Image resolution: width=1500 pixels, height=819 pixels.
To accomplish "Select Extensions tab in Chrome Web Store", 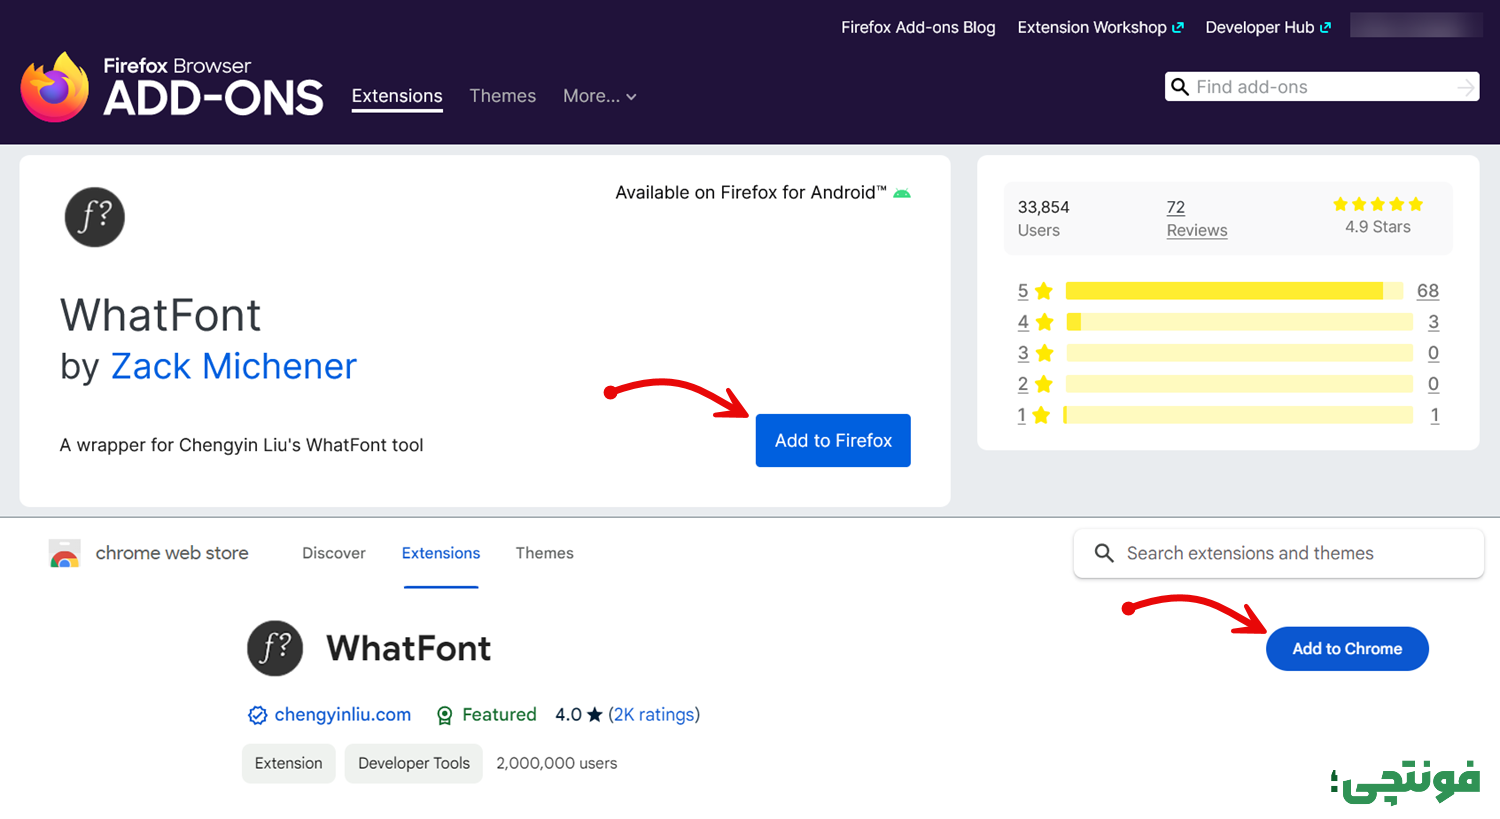I will (441, 553).
